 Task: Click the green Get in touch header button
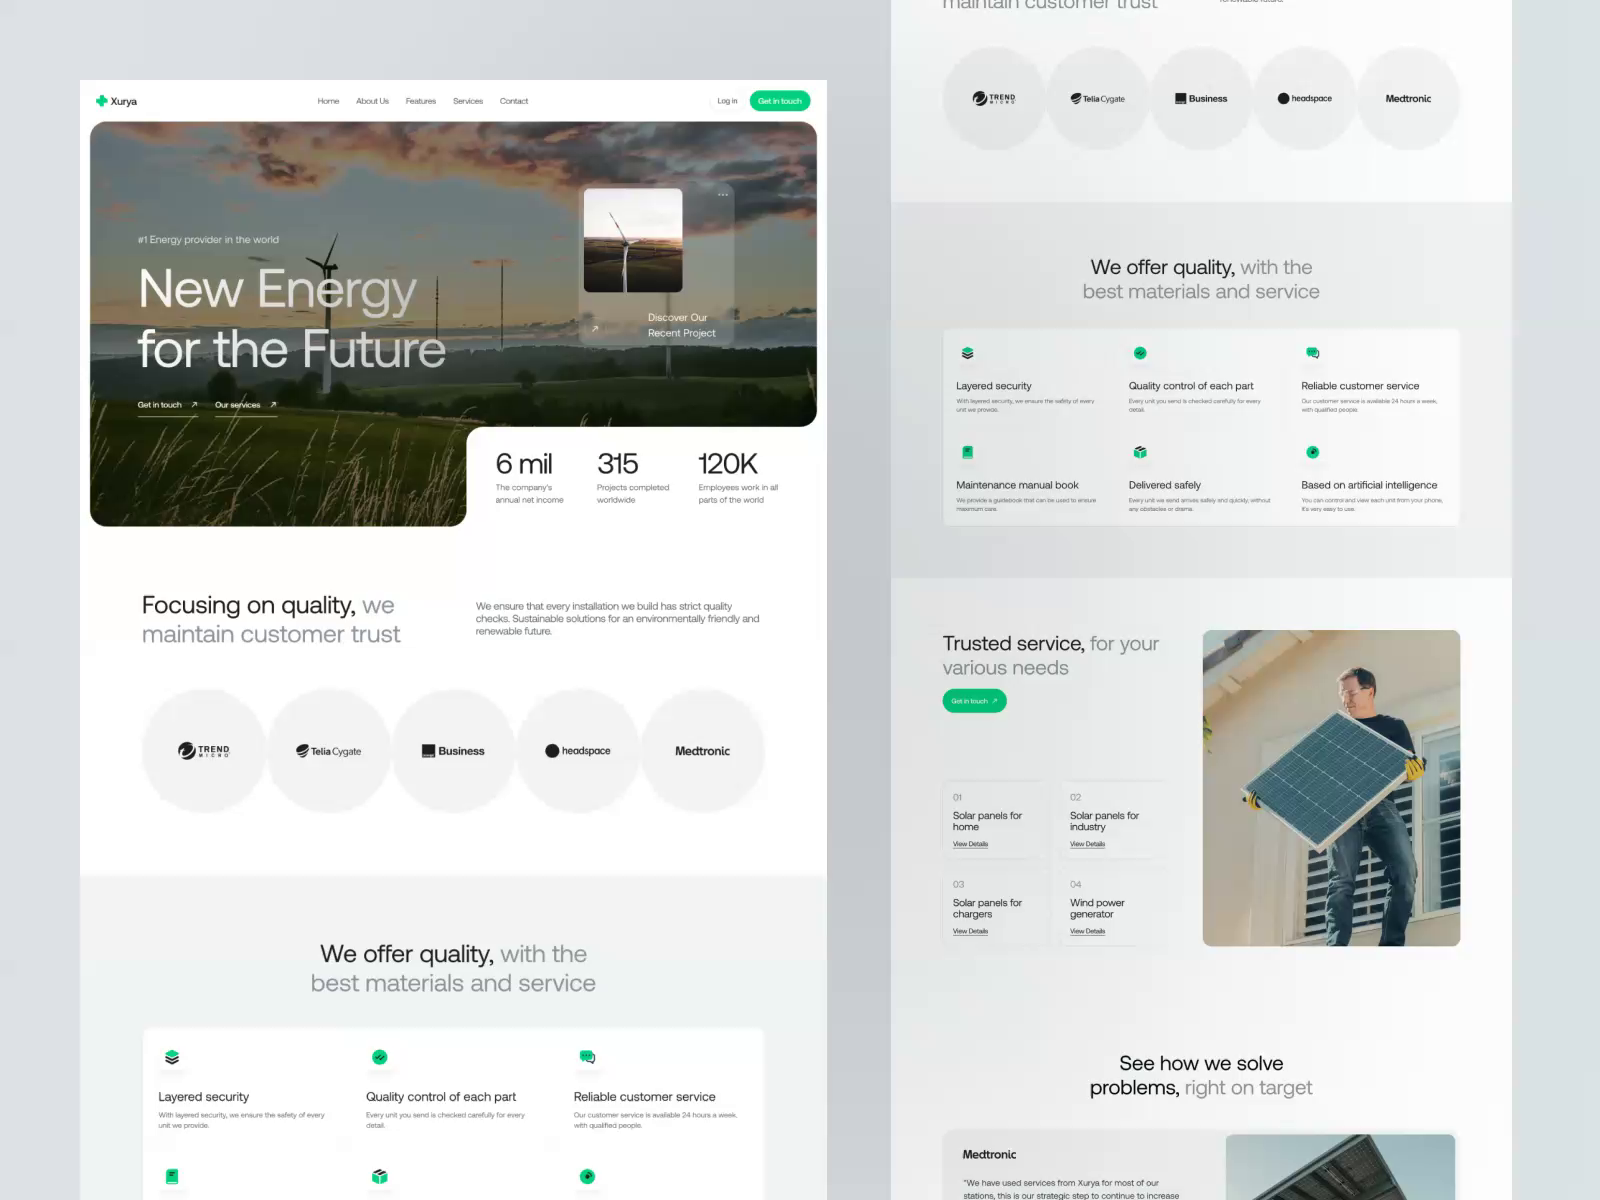click(x=780, y=101)
